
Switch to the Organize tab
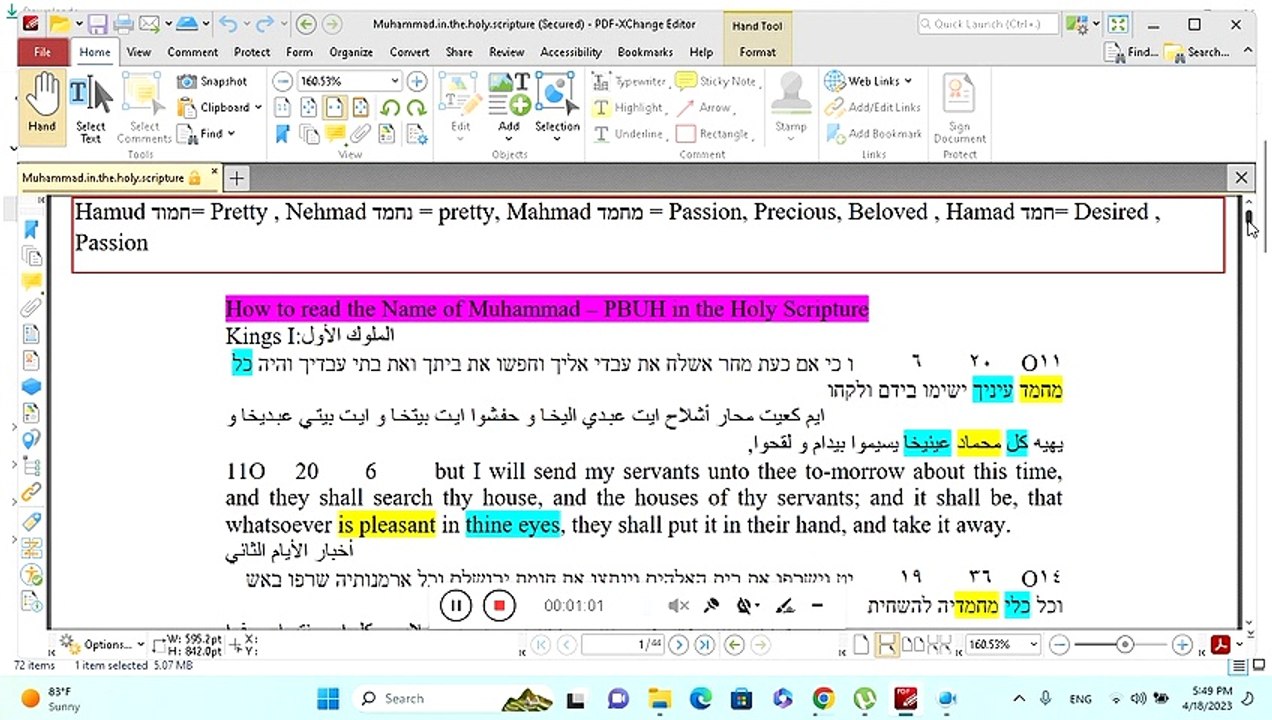pyautogui.click(x=351, y=52)
